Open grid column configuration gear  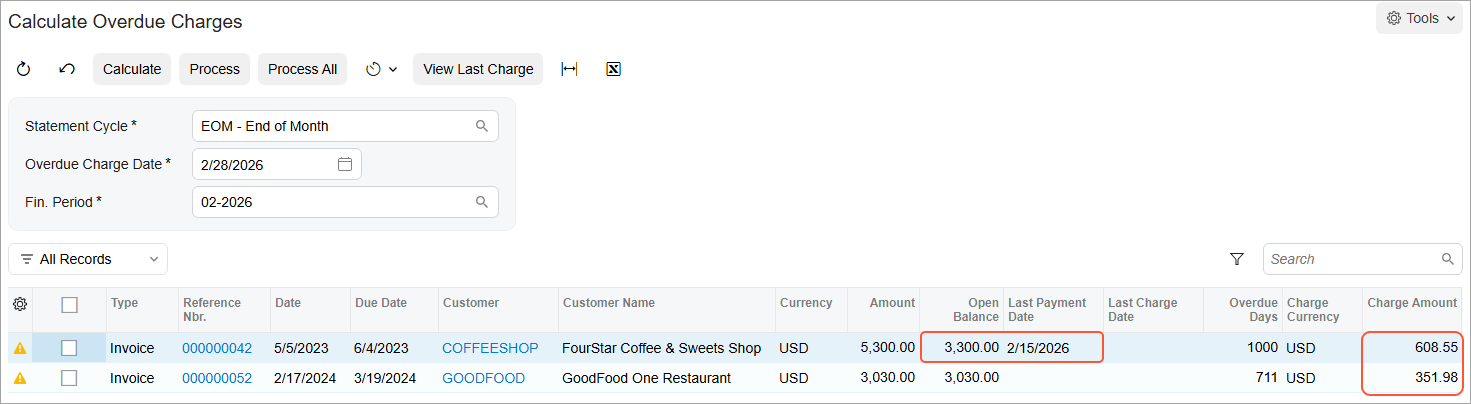click(x=20, y=304)
